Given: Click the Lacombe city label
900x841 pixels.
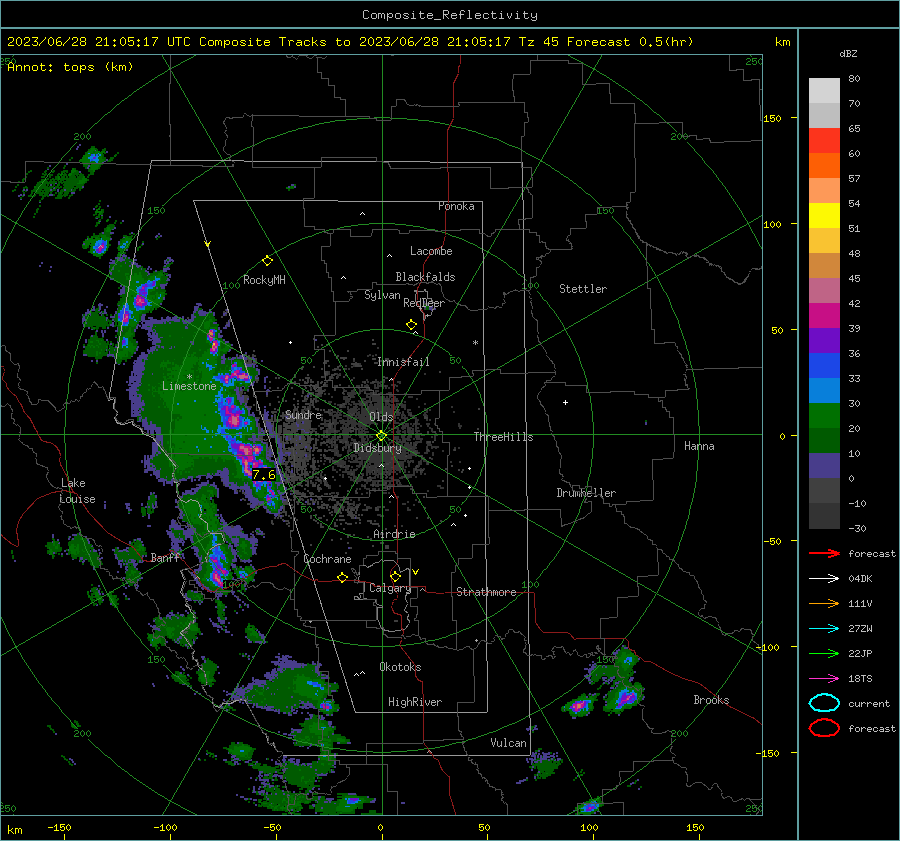Looking at the screenshot, I should 431,251.
